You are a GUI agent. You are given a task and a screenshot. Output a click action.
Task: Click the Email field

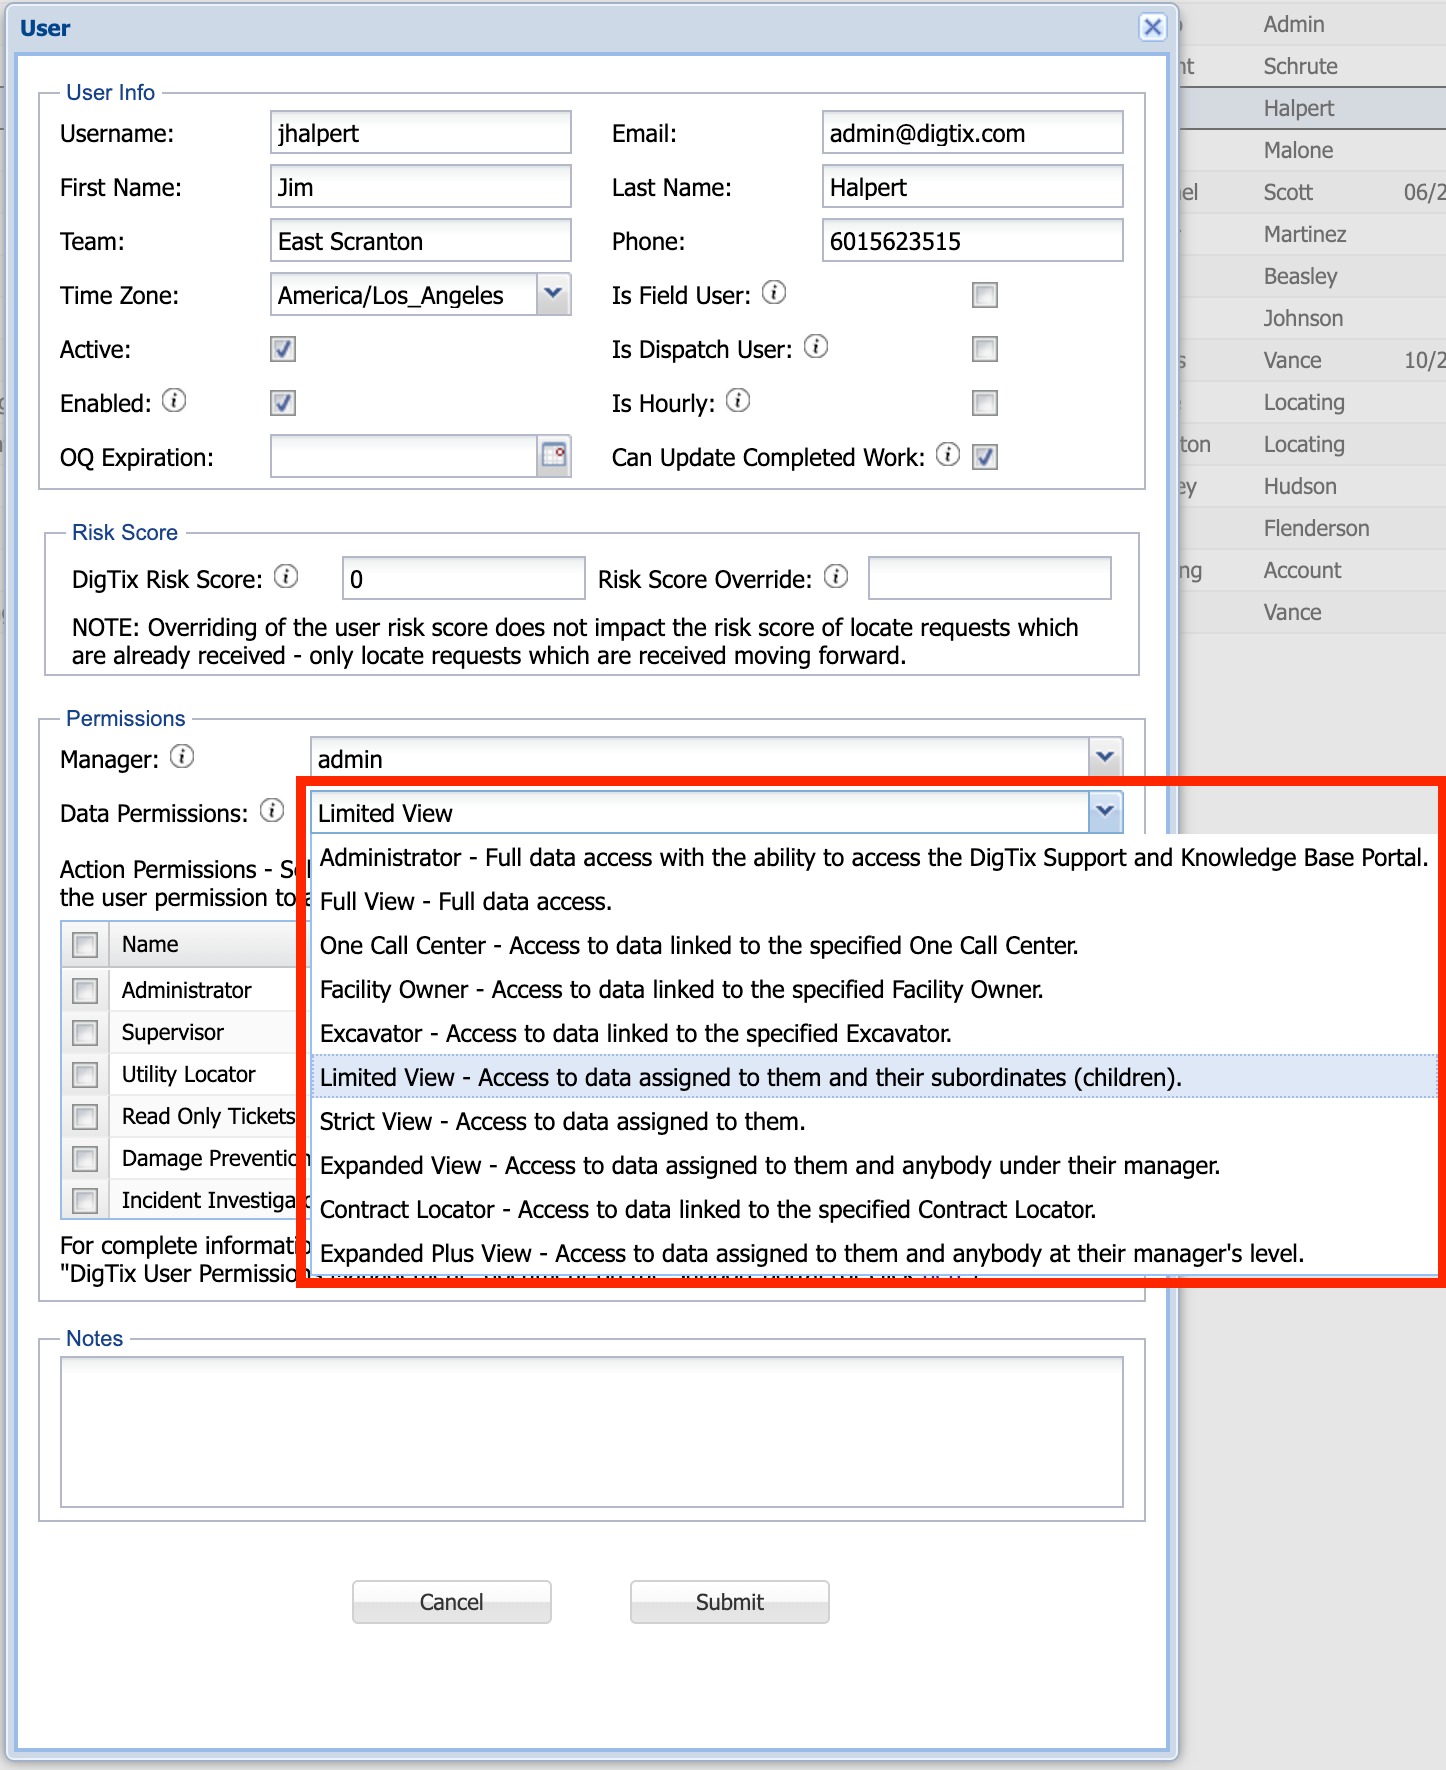(973, 132)
